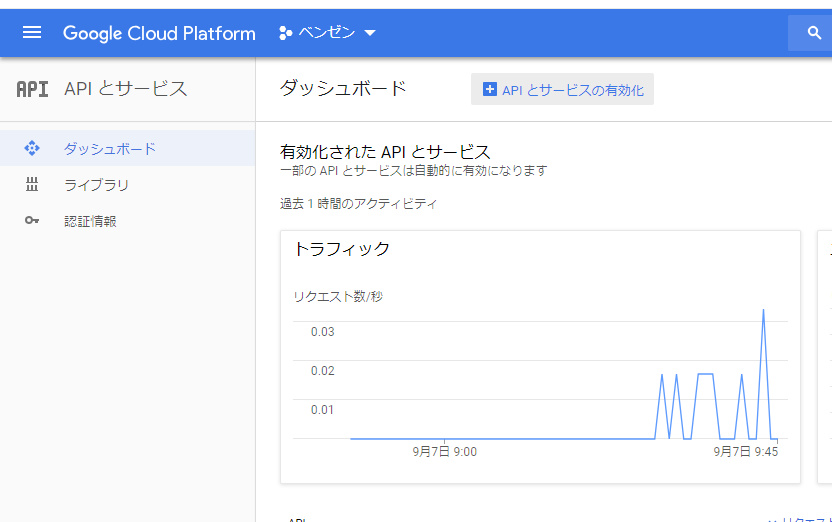The image size is (832, 522).
Task: Open the ベンゼン project selector dropdown
Action: (x=327, y=33)
